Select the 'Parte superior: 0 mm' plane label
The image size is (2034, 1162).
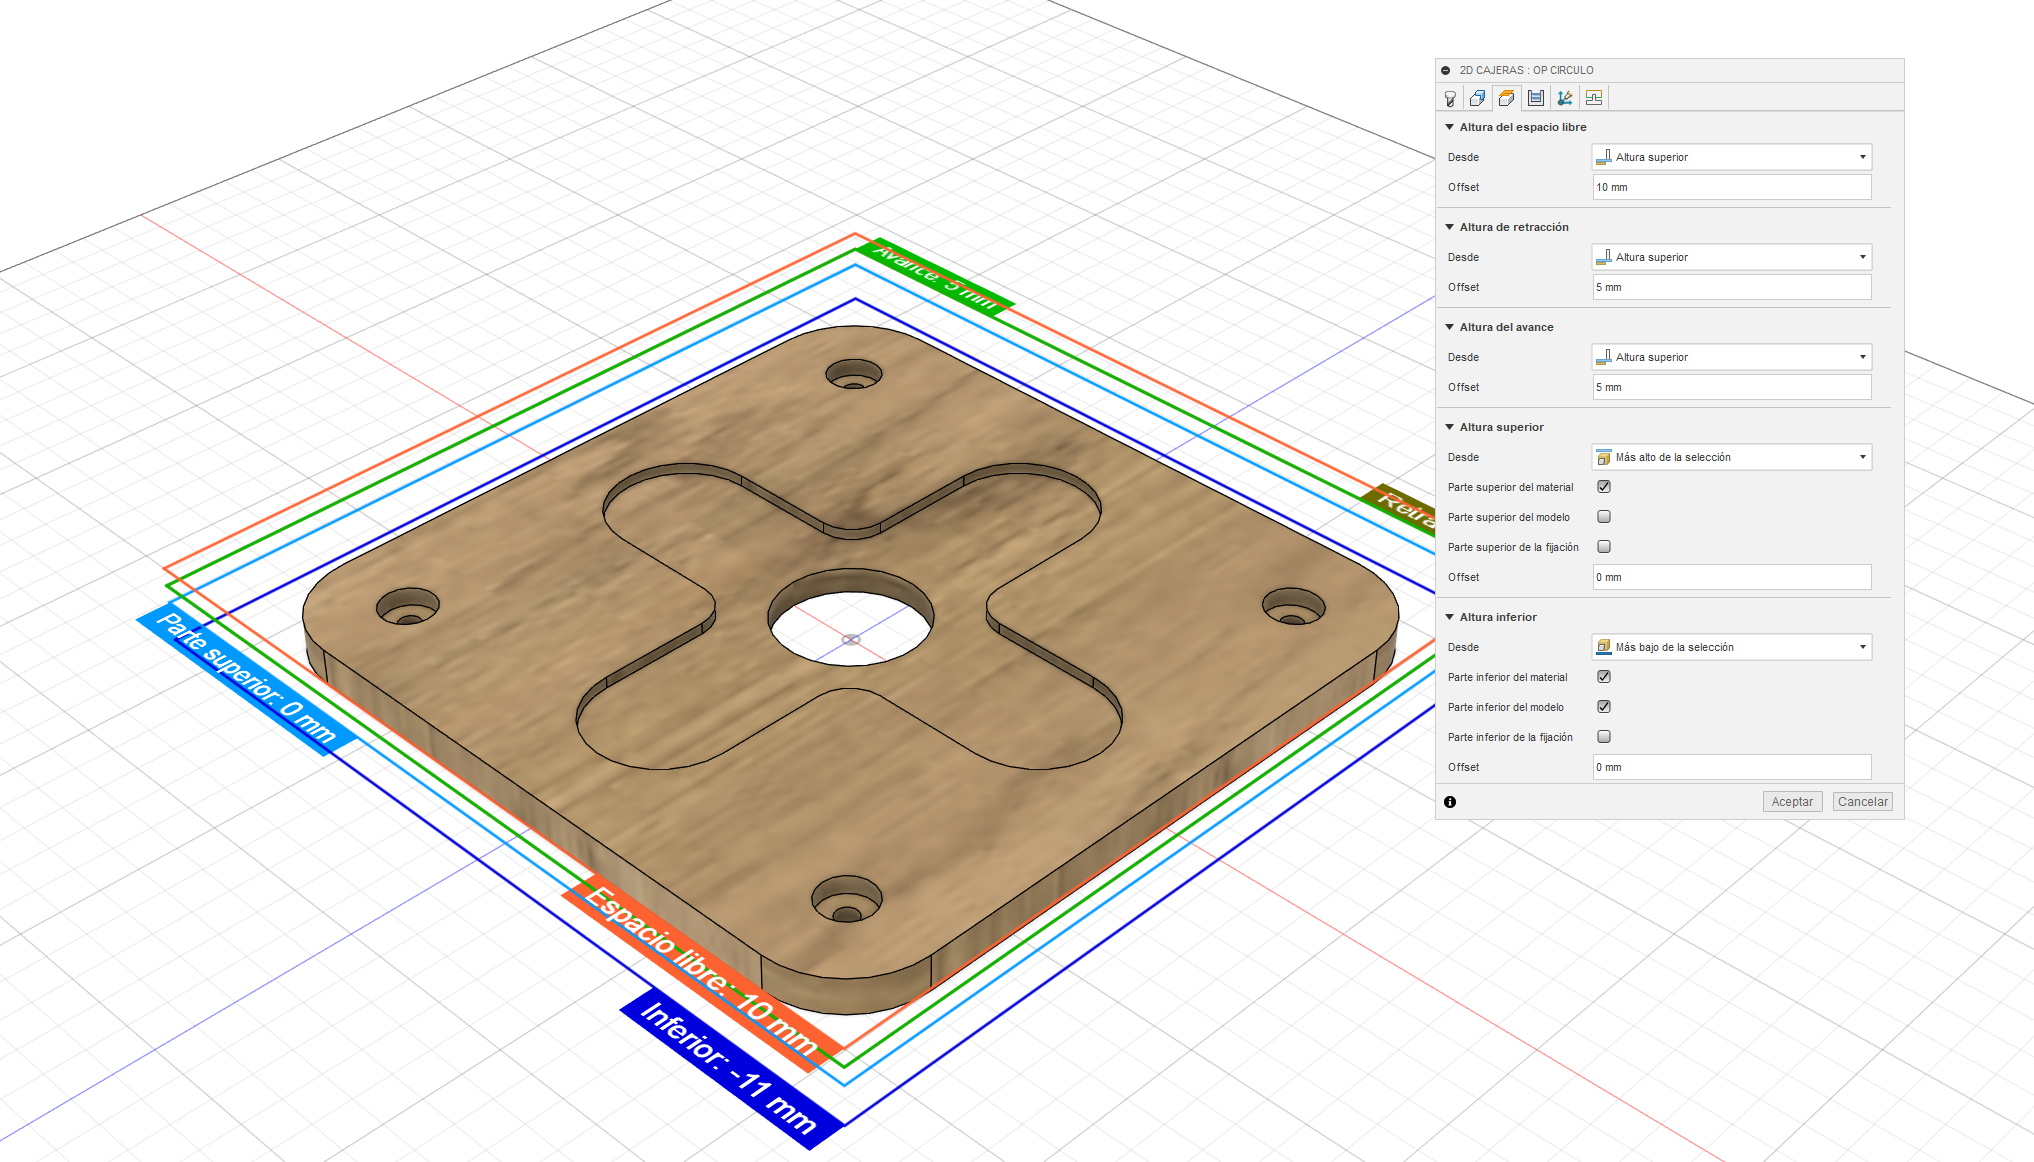click(246, 679)
